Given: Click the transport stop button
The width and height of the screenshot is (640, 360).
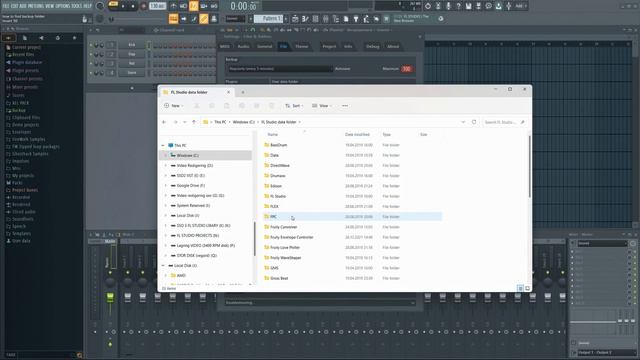Looking at the screenshot, I should 133,6.
